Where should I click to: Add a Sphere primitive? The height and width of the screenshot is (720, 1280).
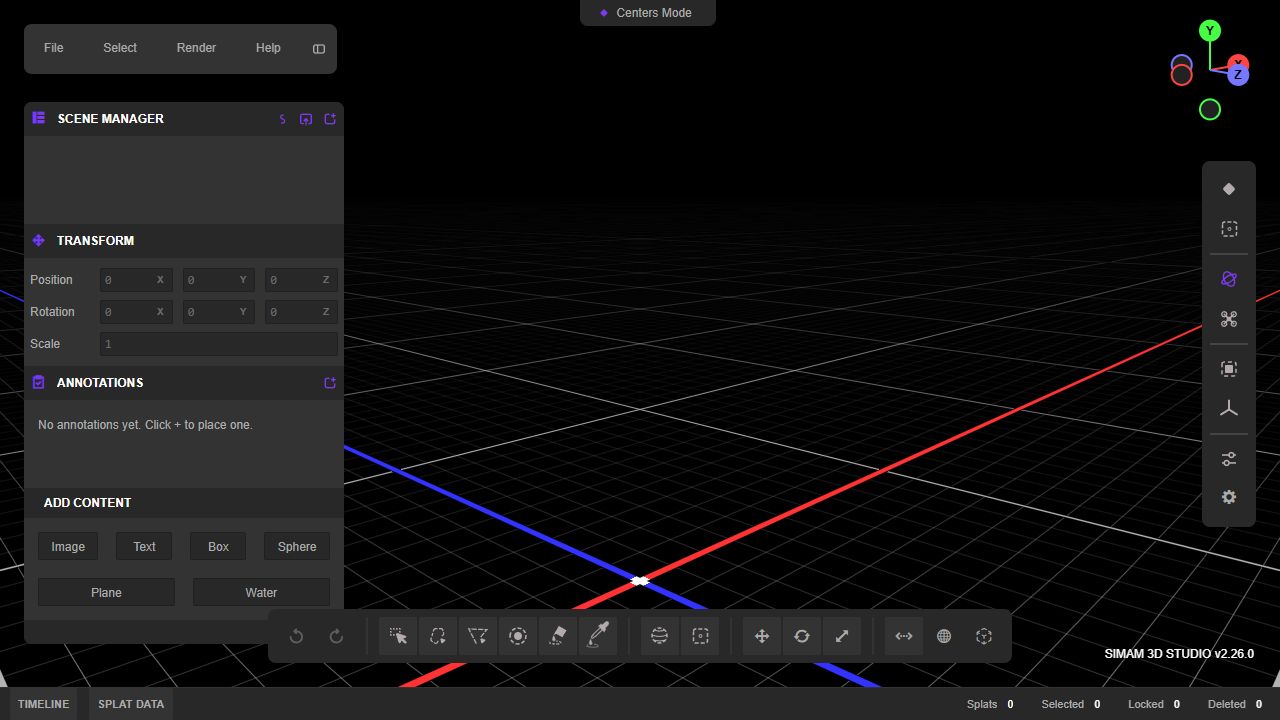(x=297, y=546)
